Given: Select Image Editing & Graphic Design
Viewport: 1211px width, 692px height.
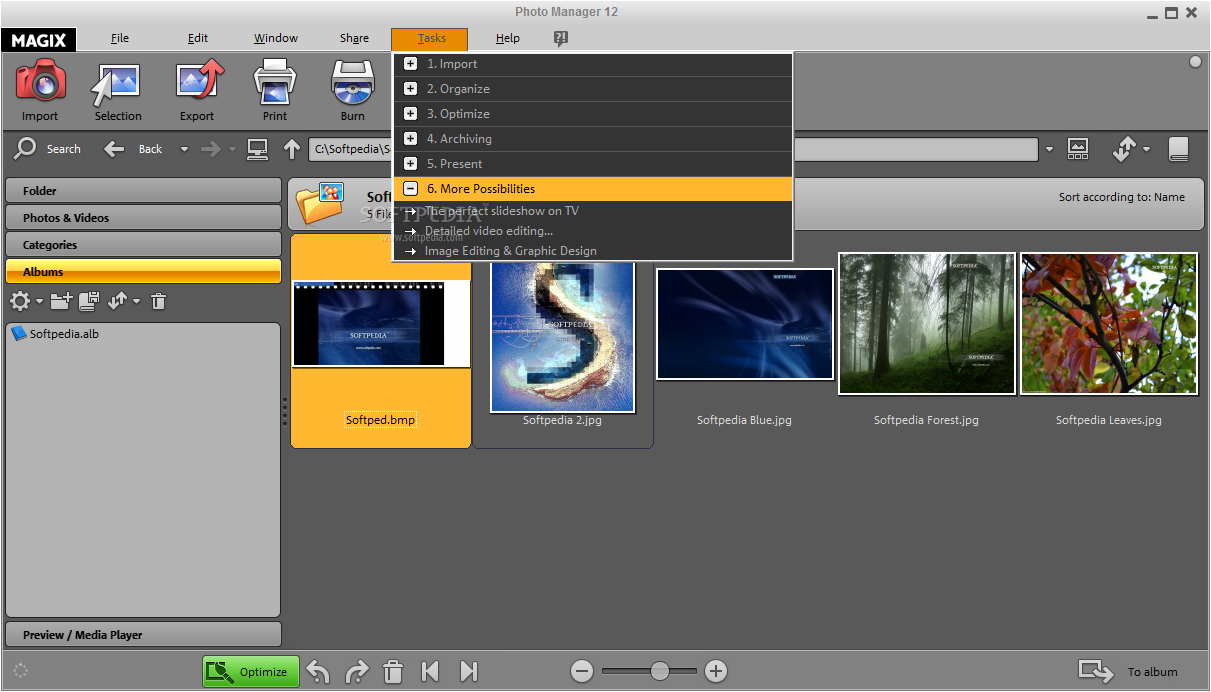Looking at the screenshot, I should (510, 251).
